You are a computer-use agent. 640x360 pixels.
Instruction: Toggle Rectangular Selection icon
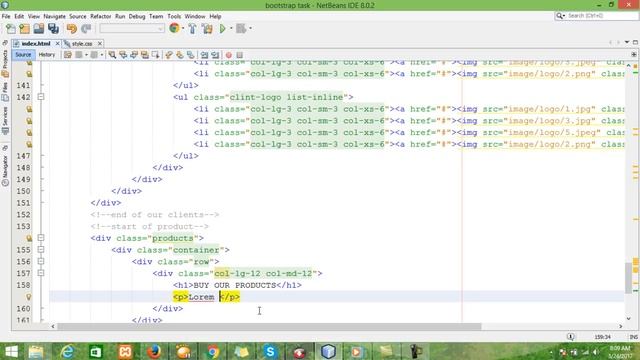point(156,55)
